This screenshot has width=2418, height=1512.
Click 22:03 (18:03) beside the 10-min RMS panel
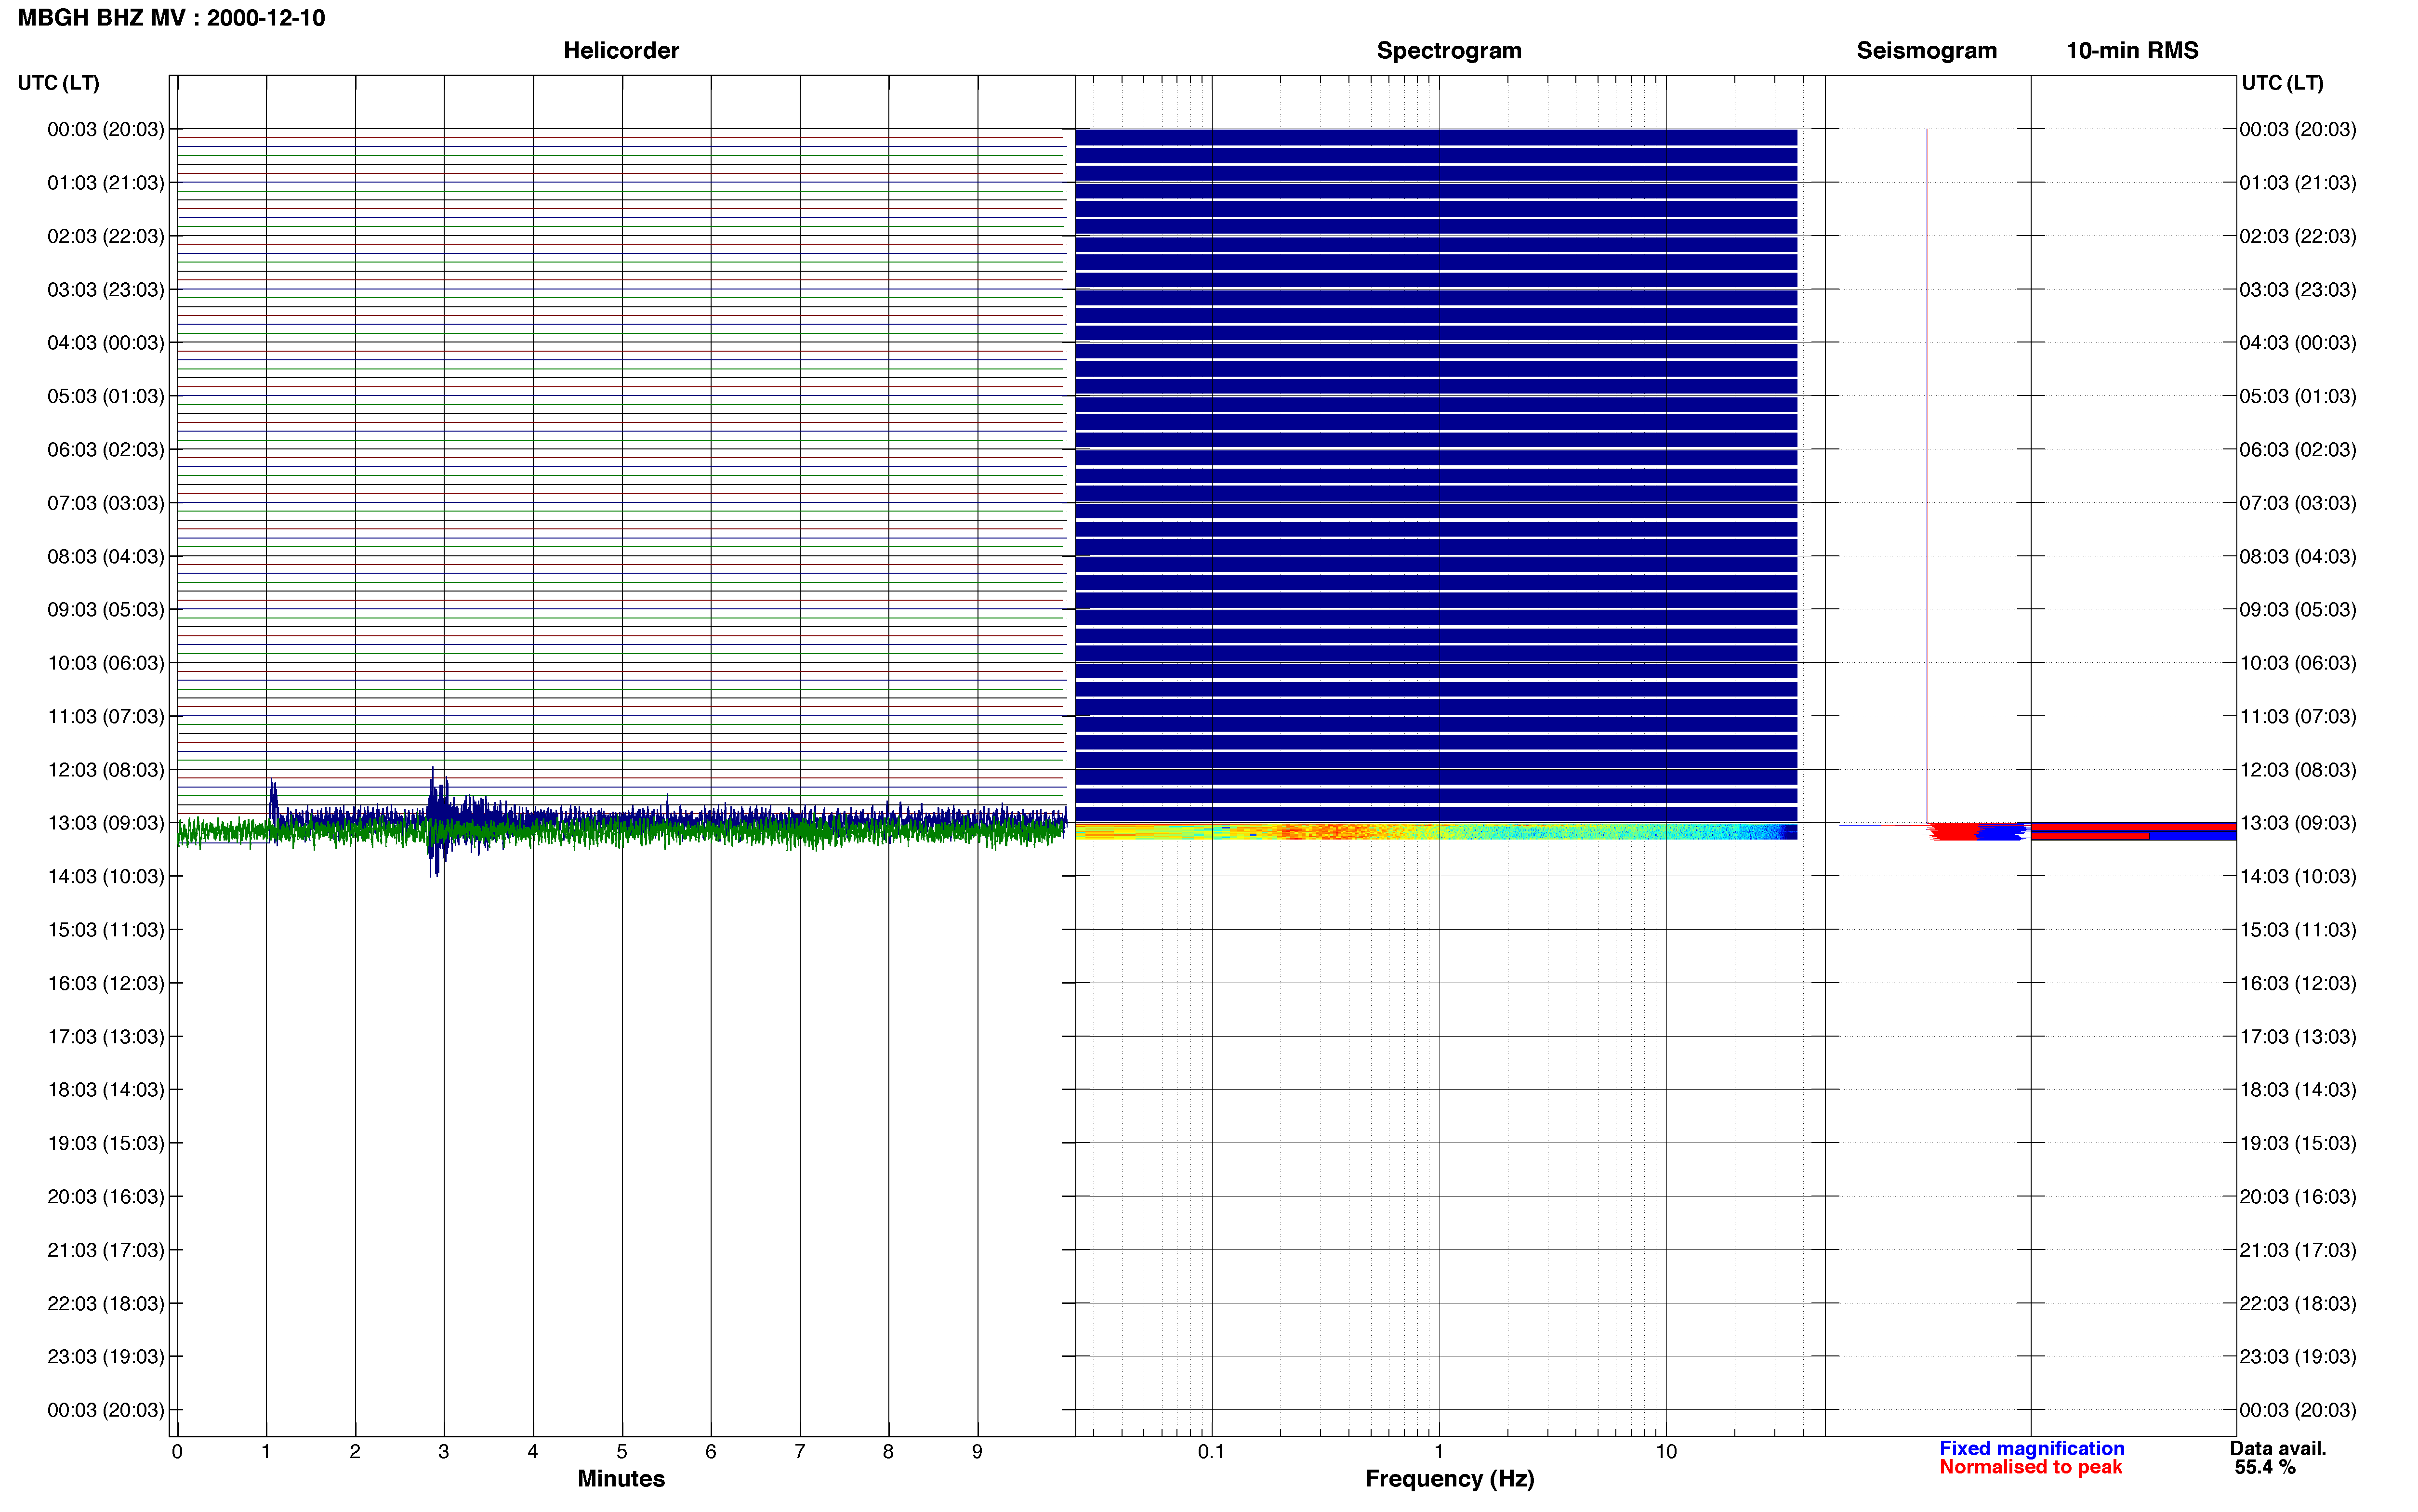2298,1303
